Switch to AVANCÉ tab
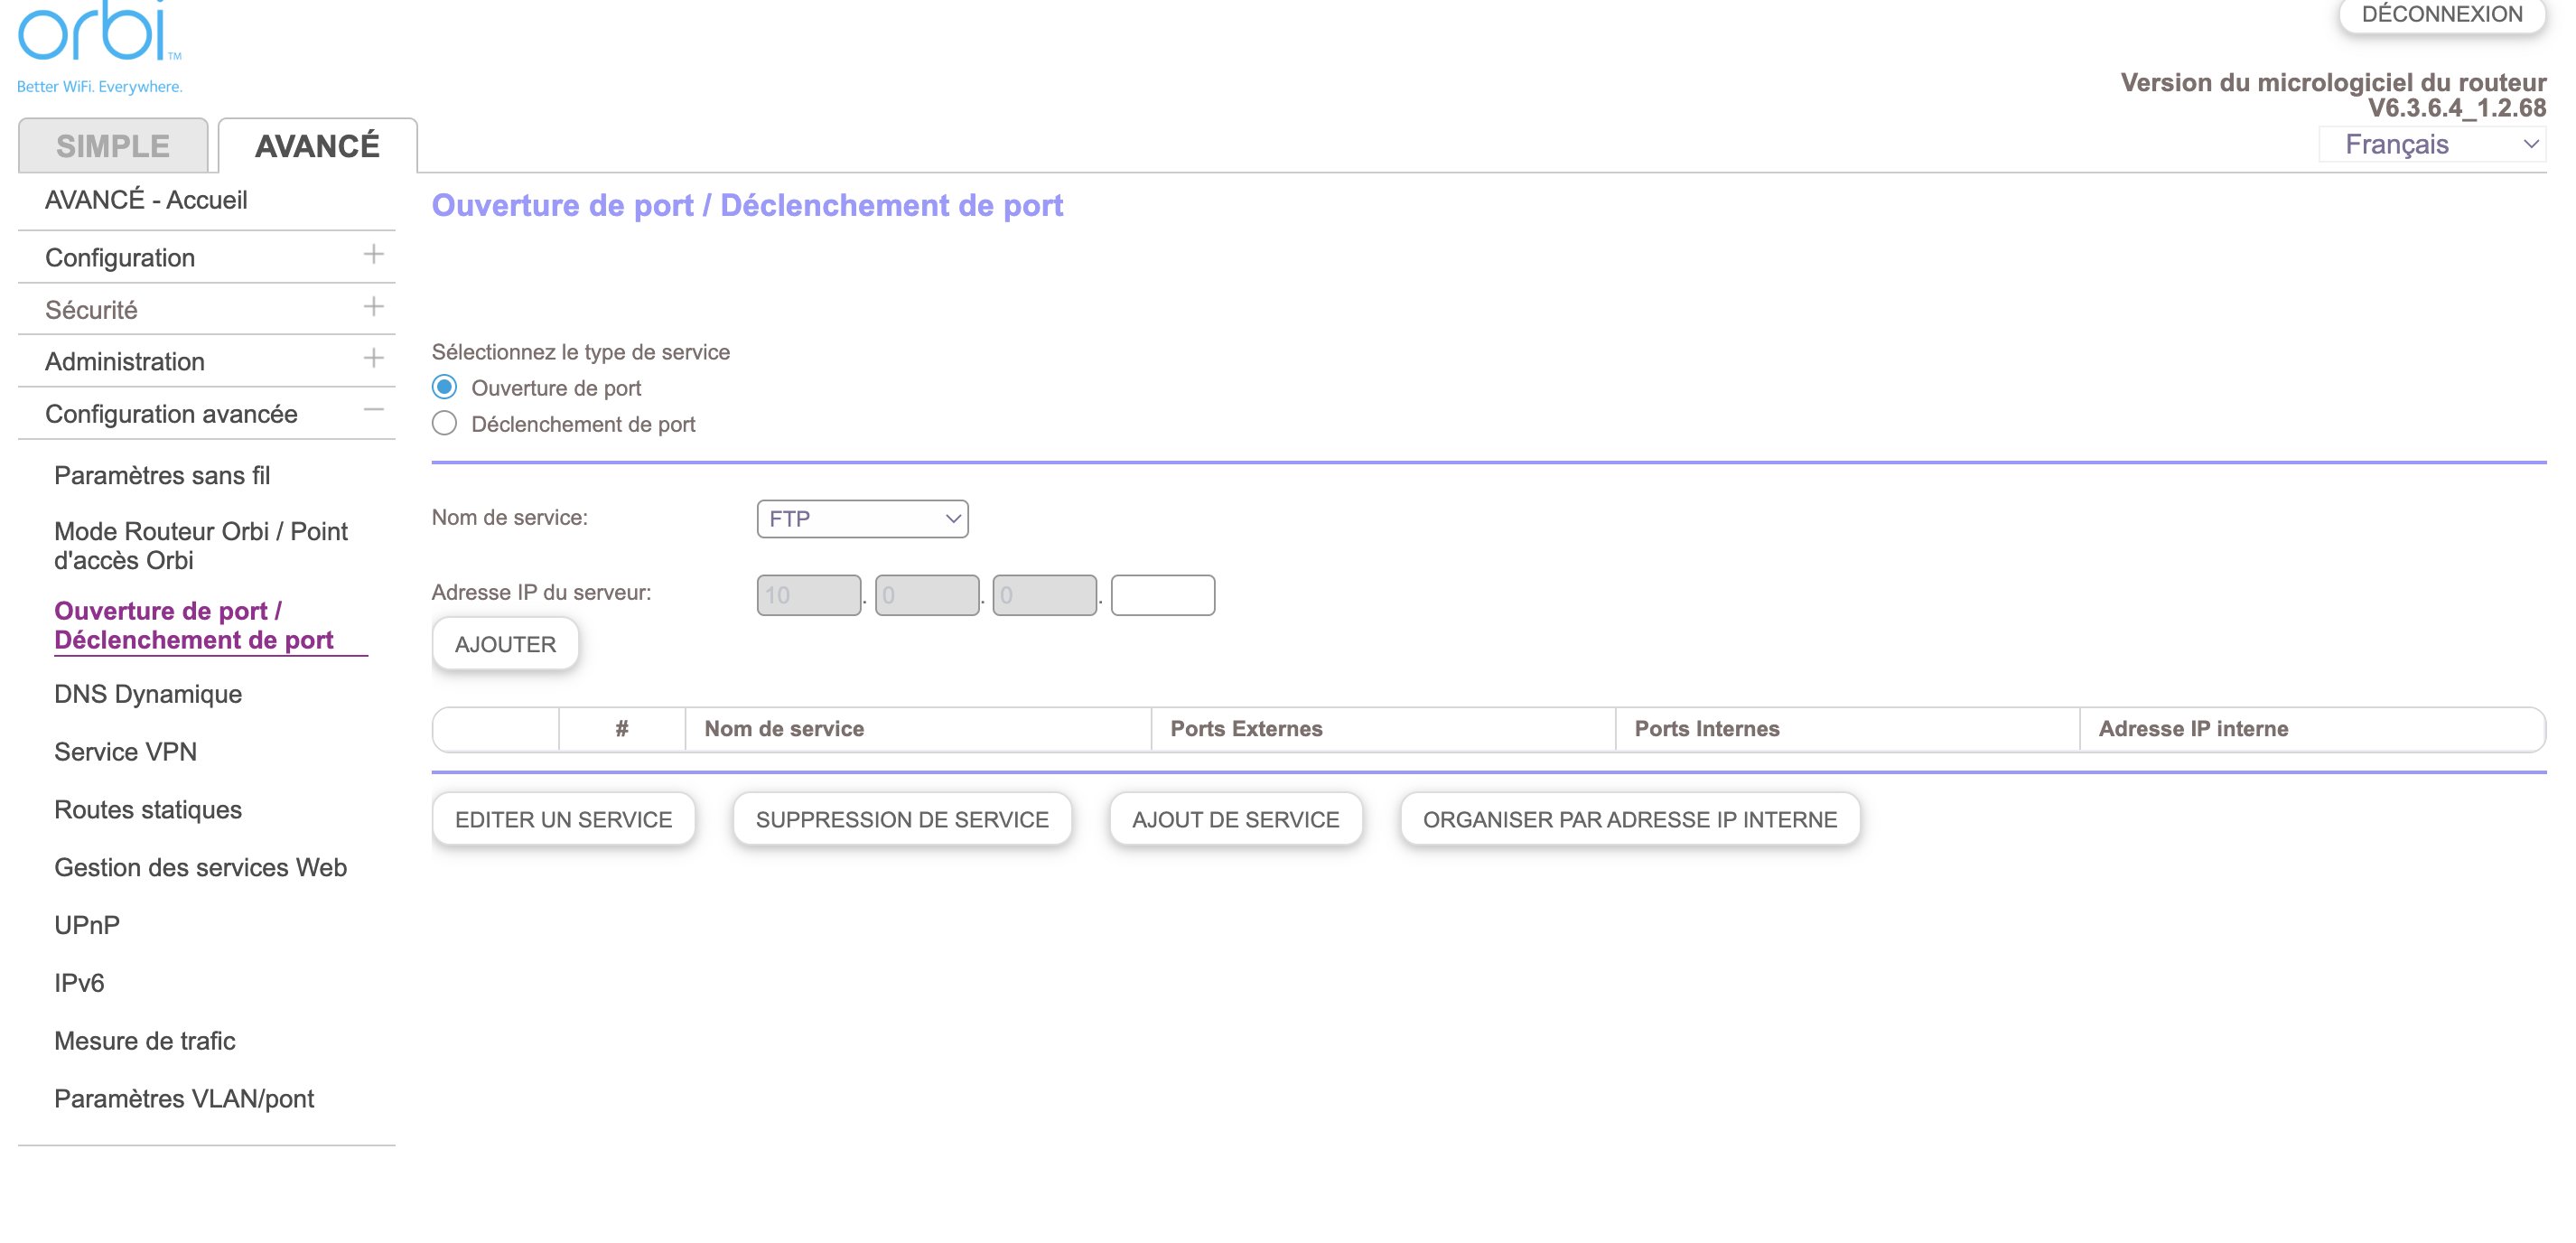This screenshot has height=1243, width=2576. pos(317,145)
